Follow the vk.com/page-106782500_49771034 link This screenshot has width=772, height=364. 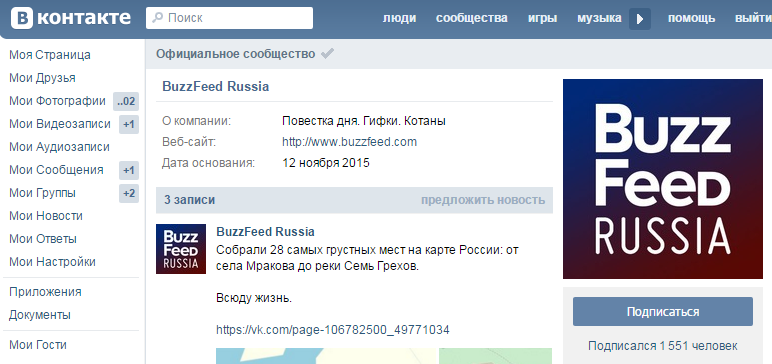(x=333, y=330)
